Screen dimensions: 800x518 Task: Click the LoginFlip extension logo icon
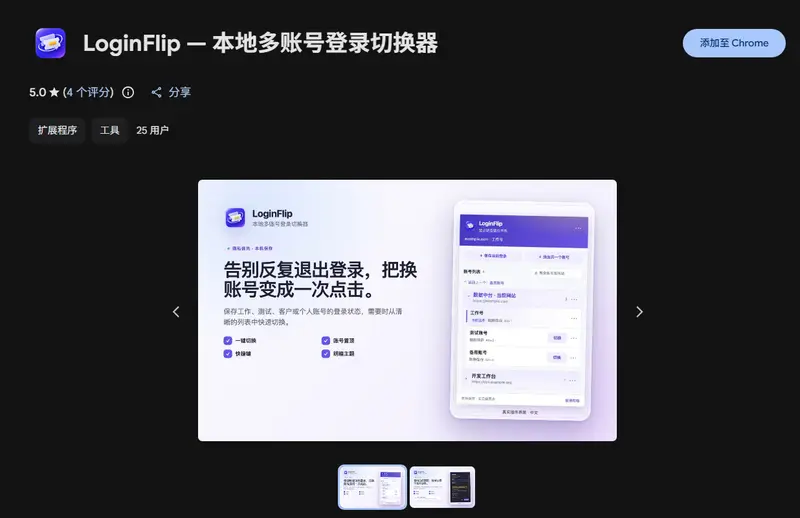(x=51, y=43)
